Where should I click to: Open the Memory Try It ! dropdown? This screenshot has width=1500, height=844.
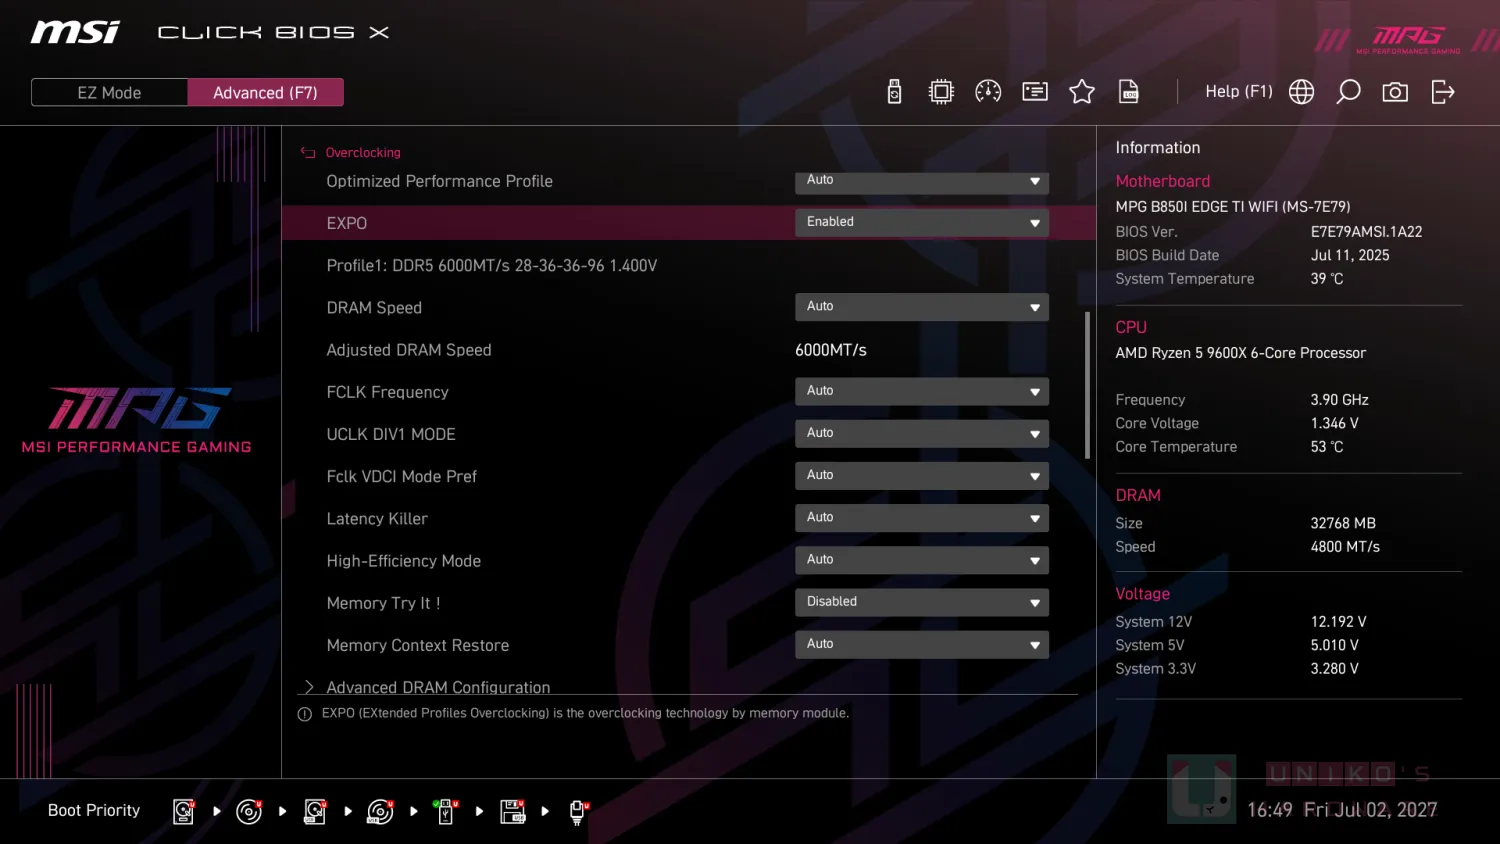click(x=922, y=603)
